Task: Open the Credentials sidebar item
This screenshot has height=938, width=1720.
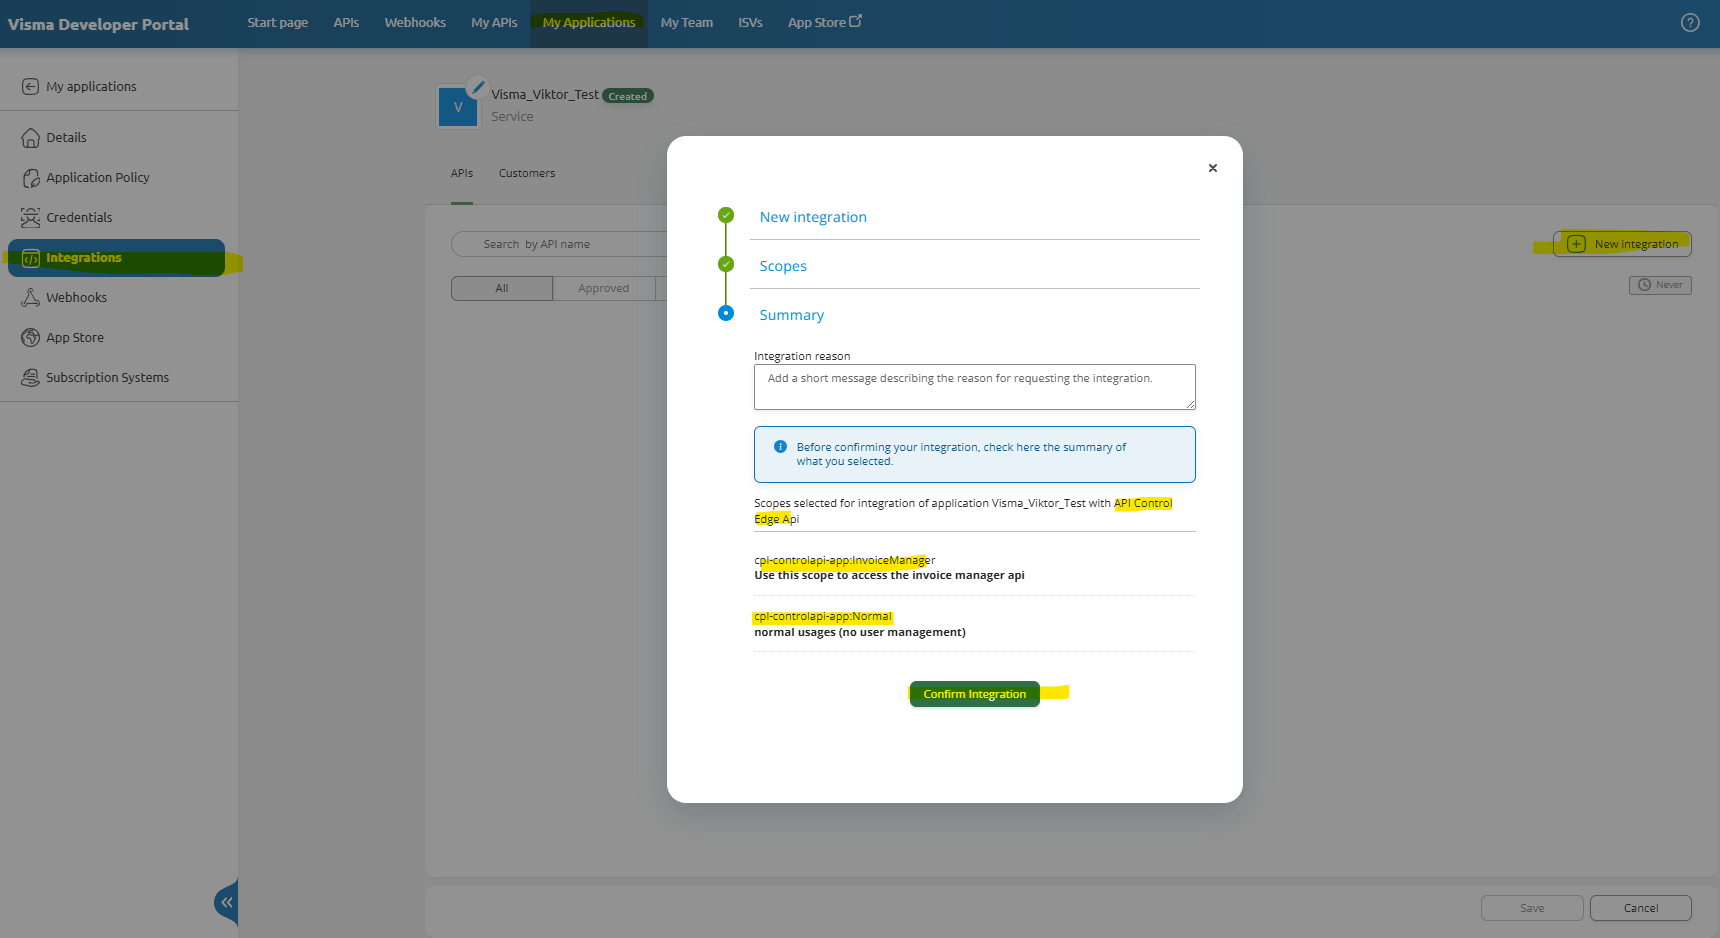Action: [x=79, y=218]
